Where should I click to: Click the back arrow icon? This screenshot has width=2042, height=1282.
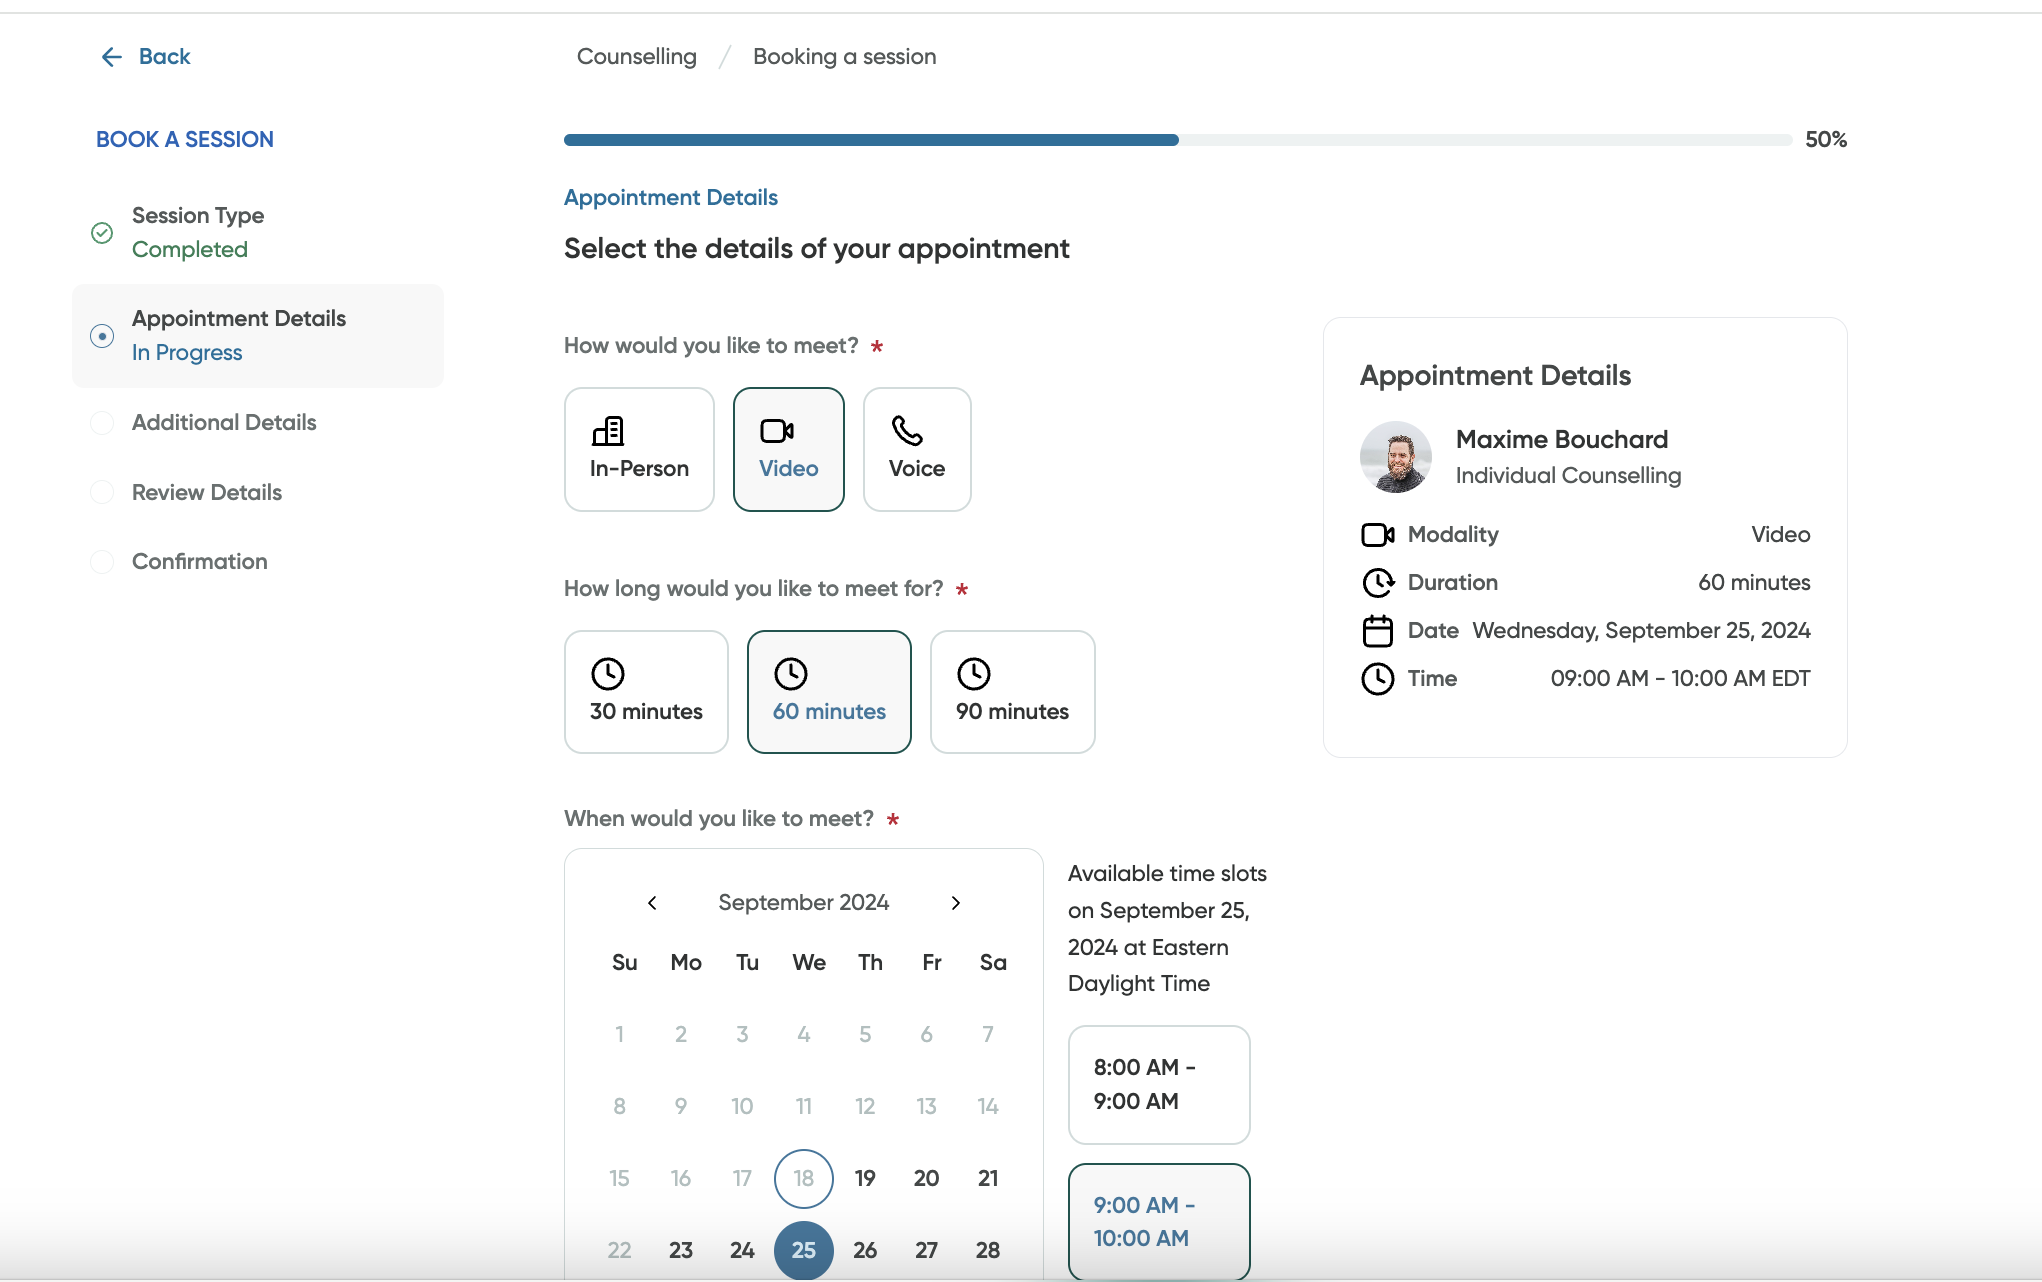(x=111, y=57)
